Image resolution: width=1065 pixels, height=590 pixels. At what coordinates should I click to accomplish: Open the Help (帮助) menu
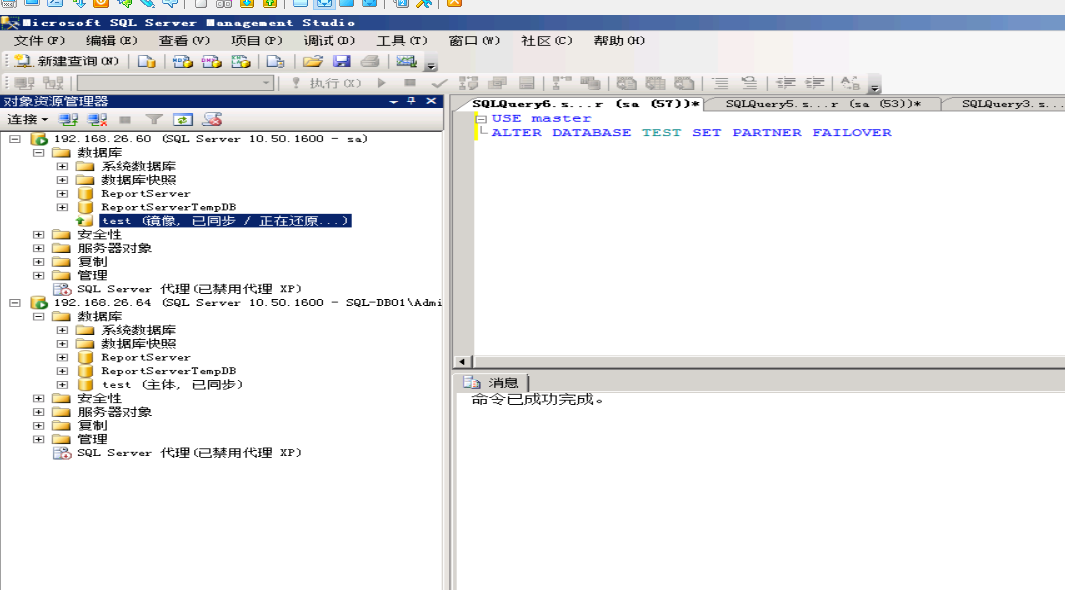[619, 41]
